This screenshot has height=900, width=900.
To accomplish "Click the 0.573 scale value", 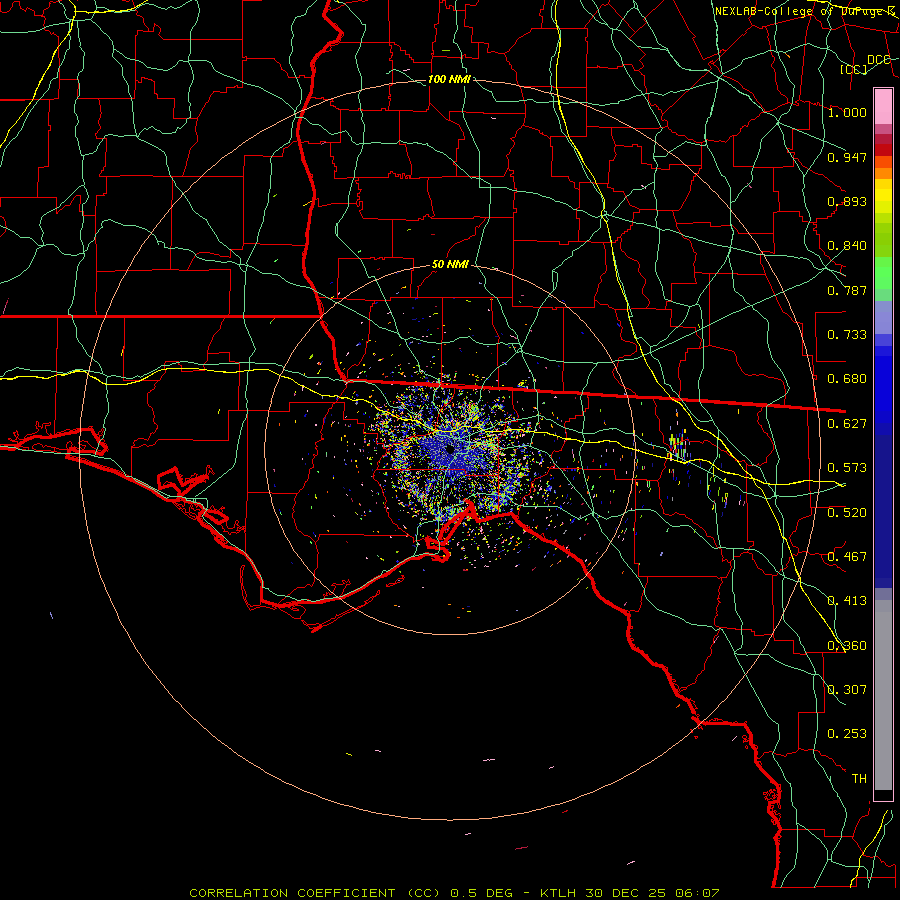I will tap(847, 468).
